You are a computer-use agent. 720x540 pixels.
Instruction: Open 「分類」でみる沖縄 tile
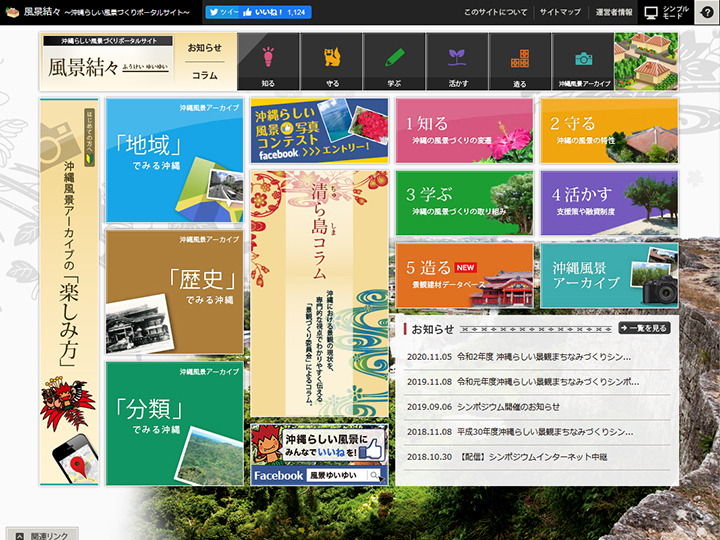click(174, 423)
